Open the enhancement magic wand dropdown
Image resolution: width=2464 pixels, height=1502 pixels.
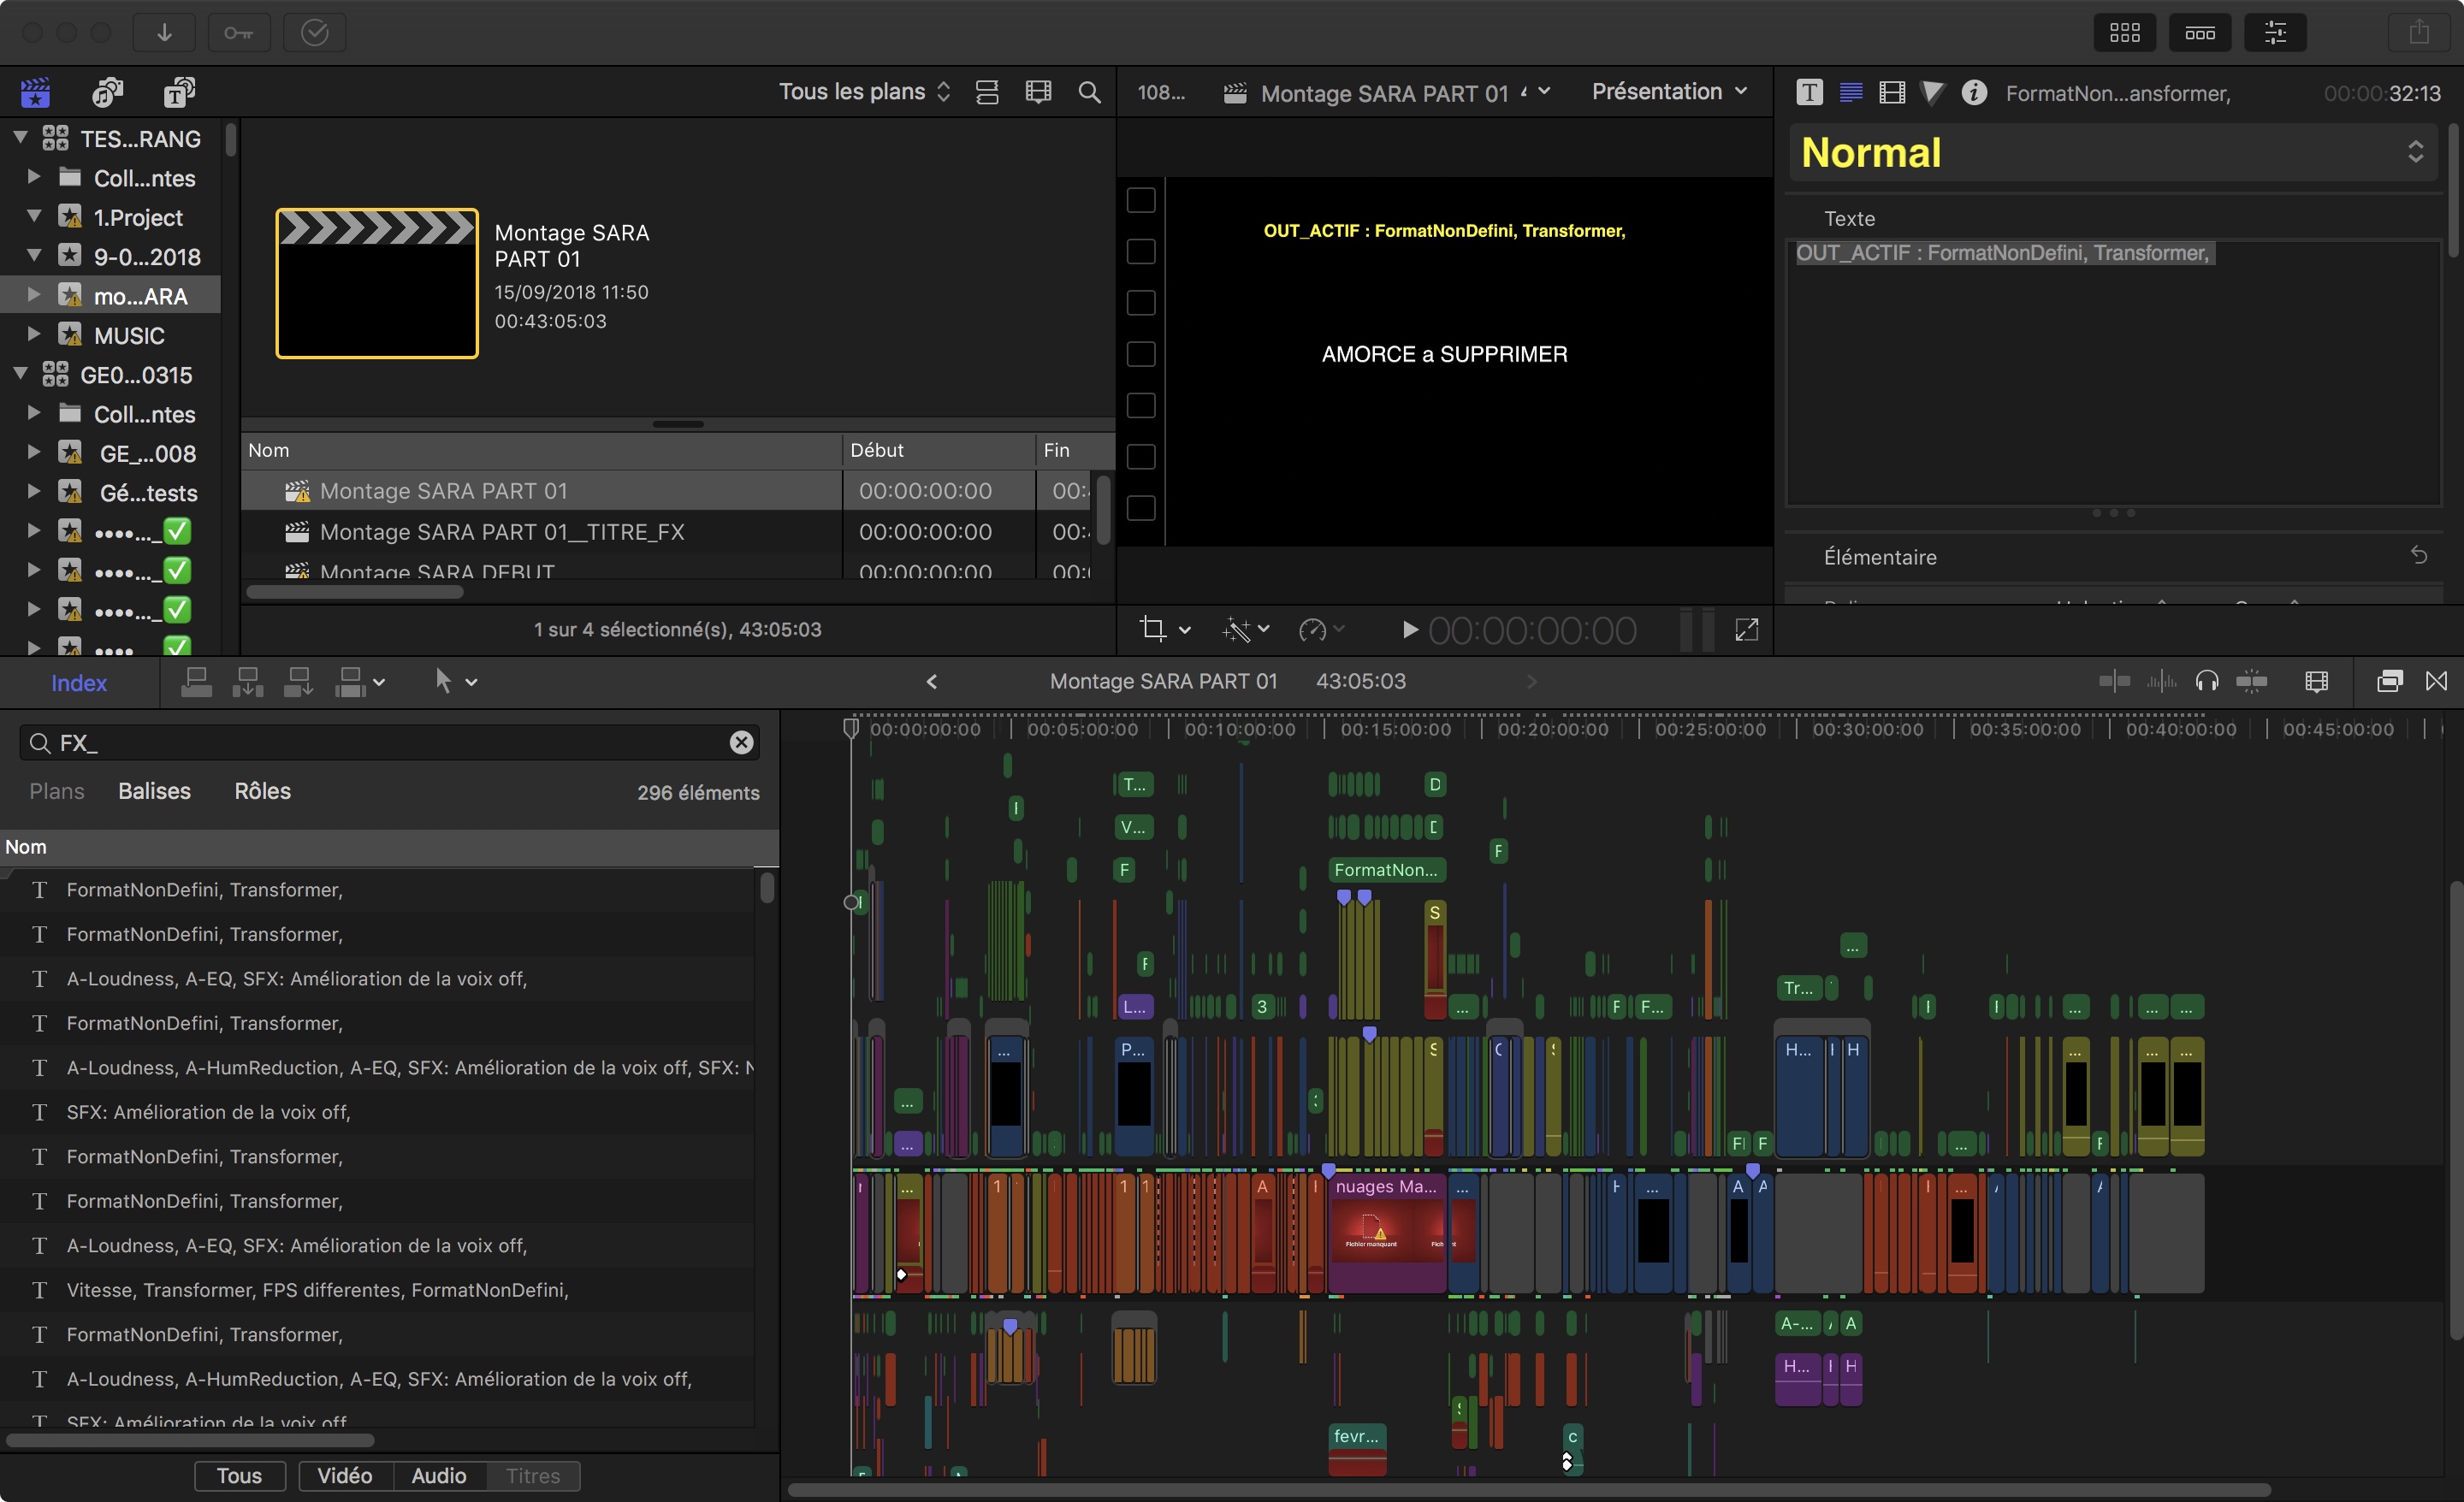pos(1246,629)
